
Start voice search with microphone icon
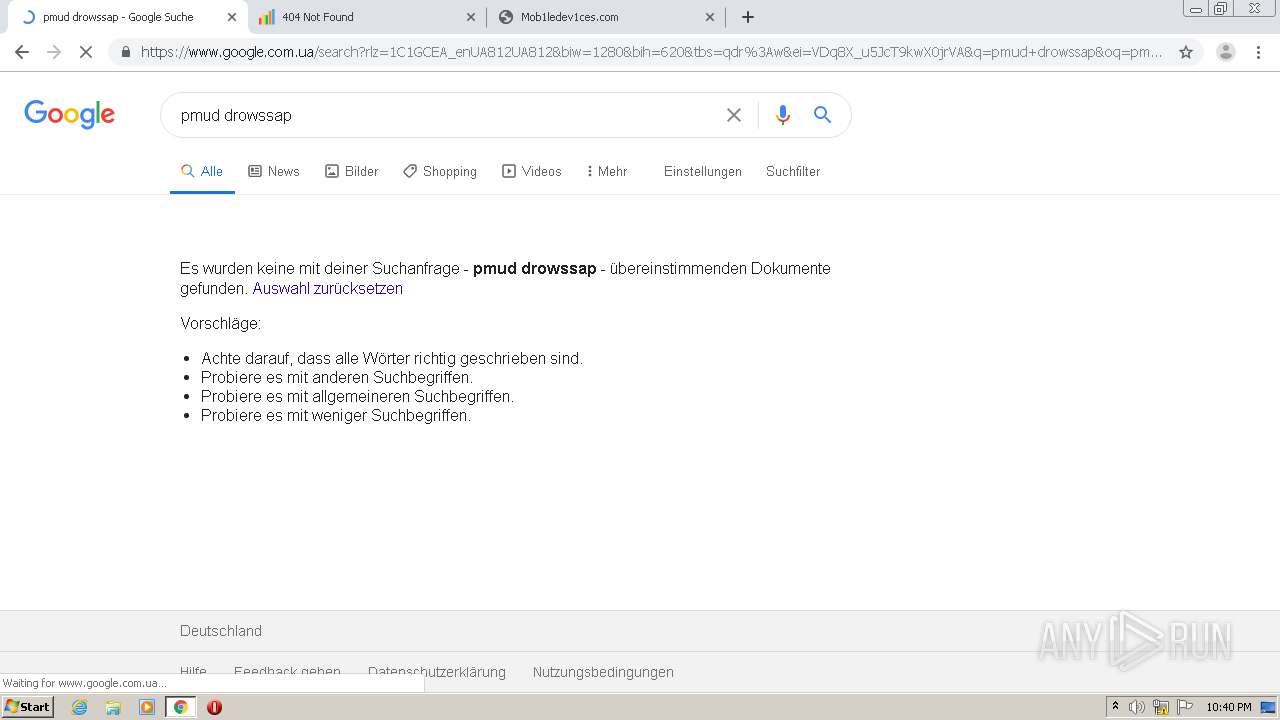click(783, 115)
